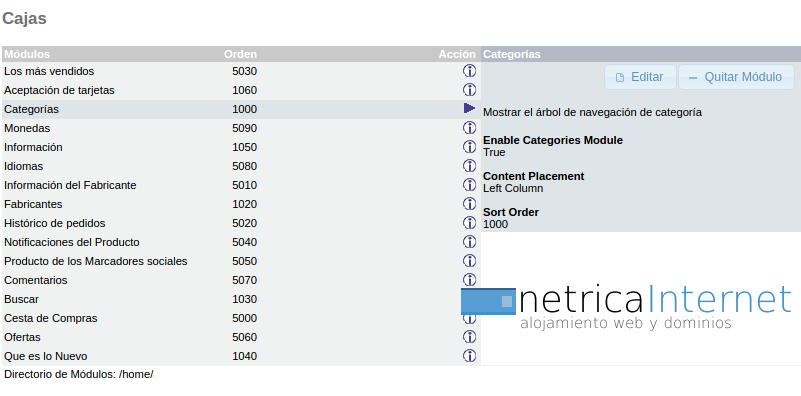This screenshot has height=396, width=801.
Task: Open info icon for Histórico de pedidos
Action: (469, 223)
